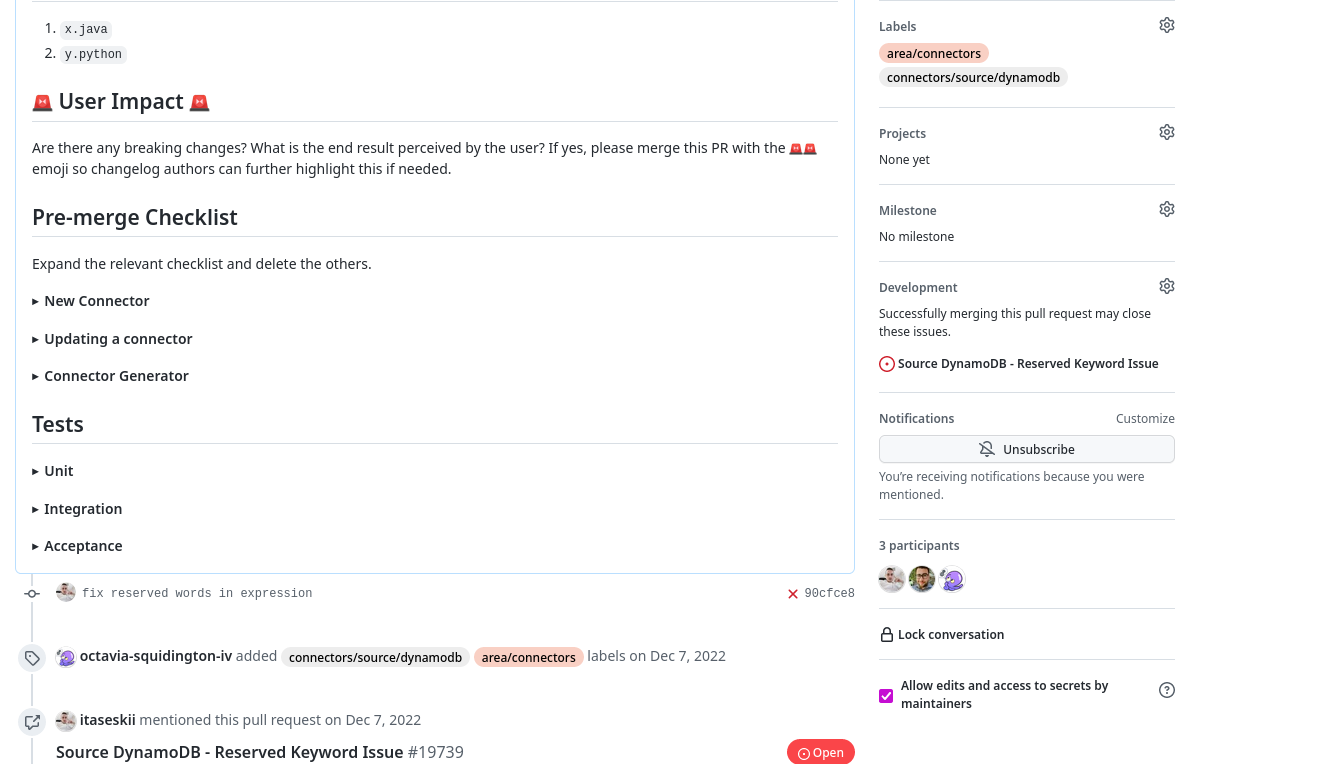Click the open issue icon in Development
The width and height of the screenshot is (1317, 764).
(887, 364)
